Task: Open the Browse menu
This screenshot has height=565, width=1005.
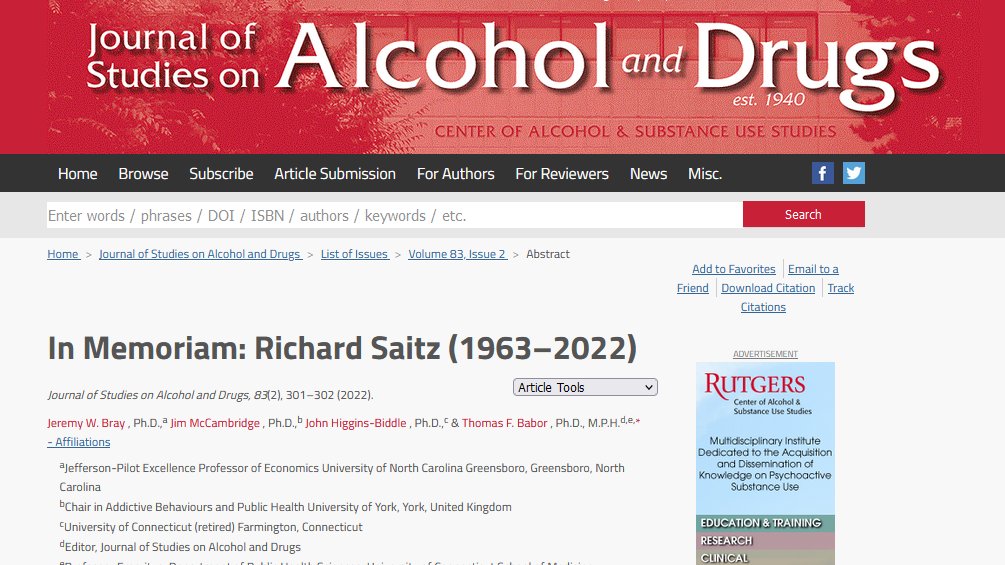Action: coord(143,174)
